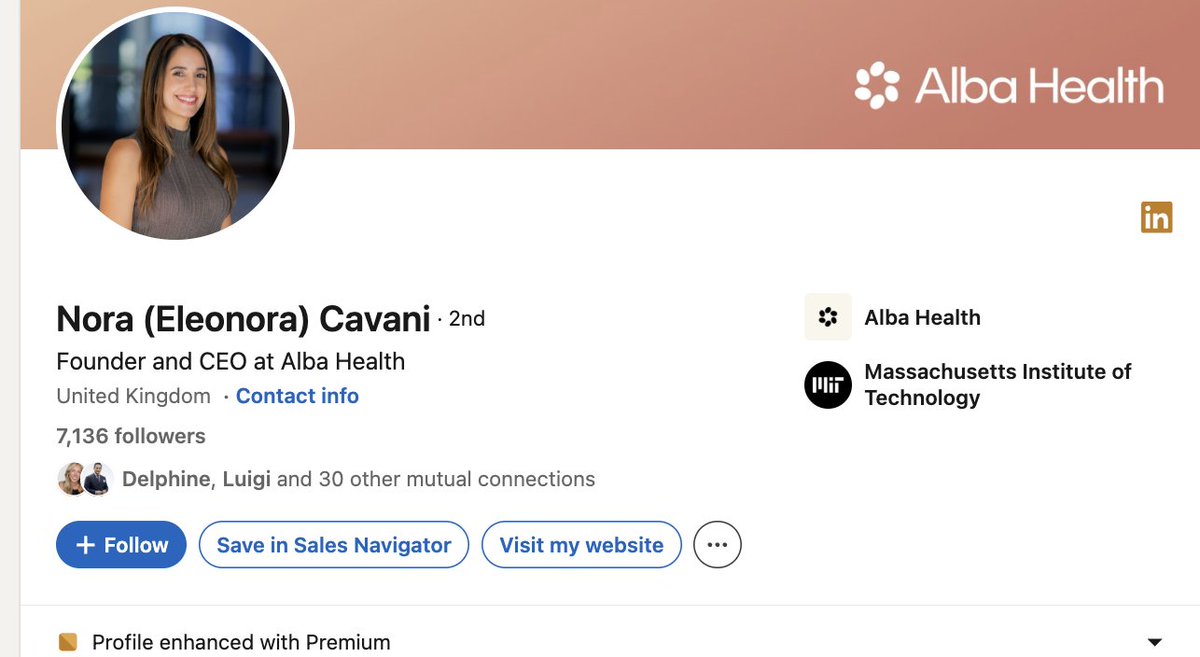
Task: Open the mutual connections avatar pair
Action: click(83, 480)
